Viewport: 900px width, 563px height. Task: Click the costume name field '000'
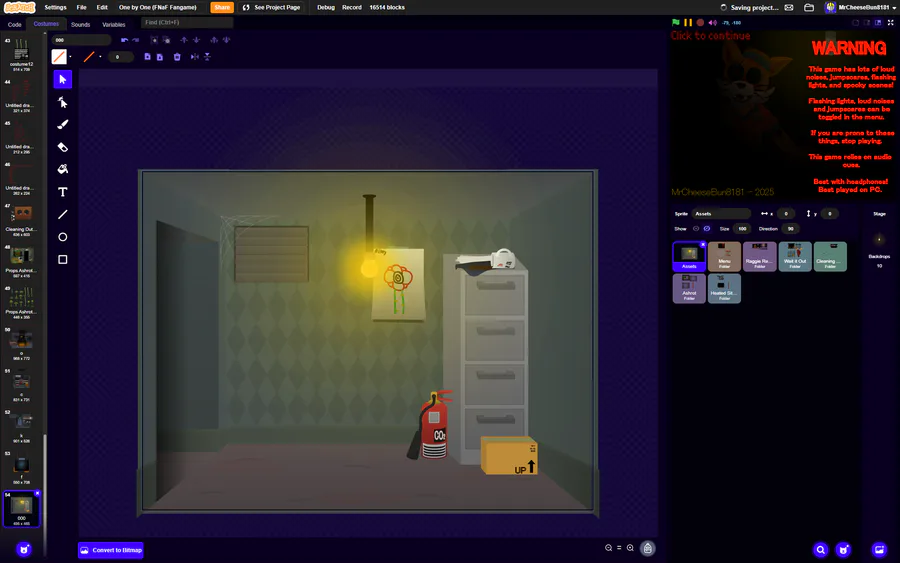tap(82, 40)
